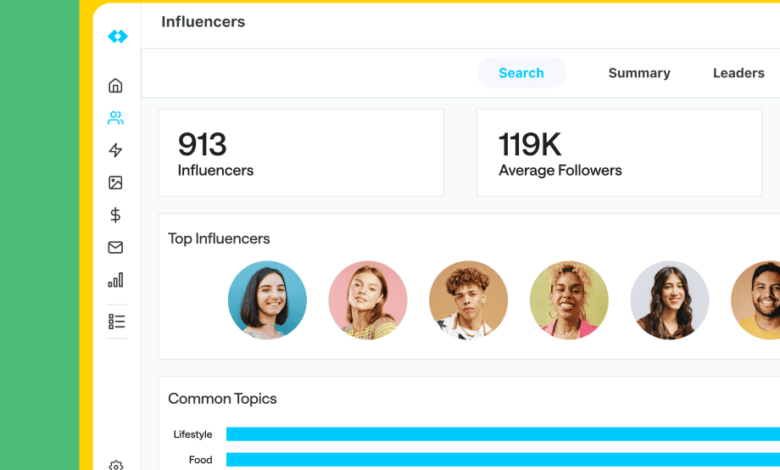
Task: Open the envelope messages icon
Action: click(x=115, y=247)
